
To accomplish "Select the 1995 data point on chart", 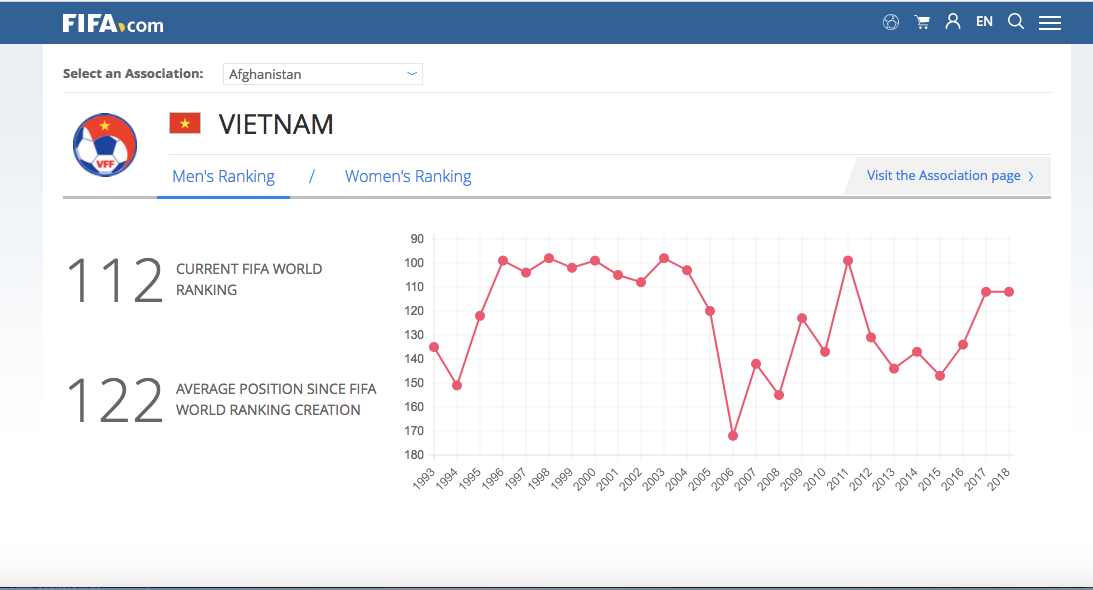I will pyautogui.click(x=480, y=316).
